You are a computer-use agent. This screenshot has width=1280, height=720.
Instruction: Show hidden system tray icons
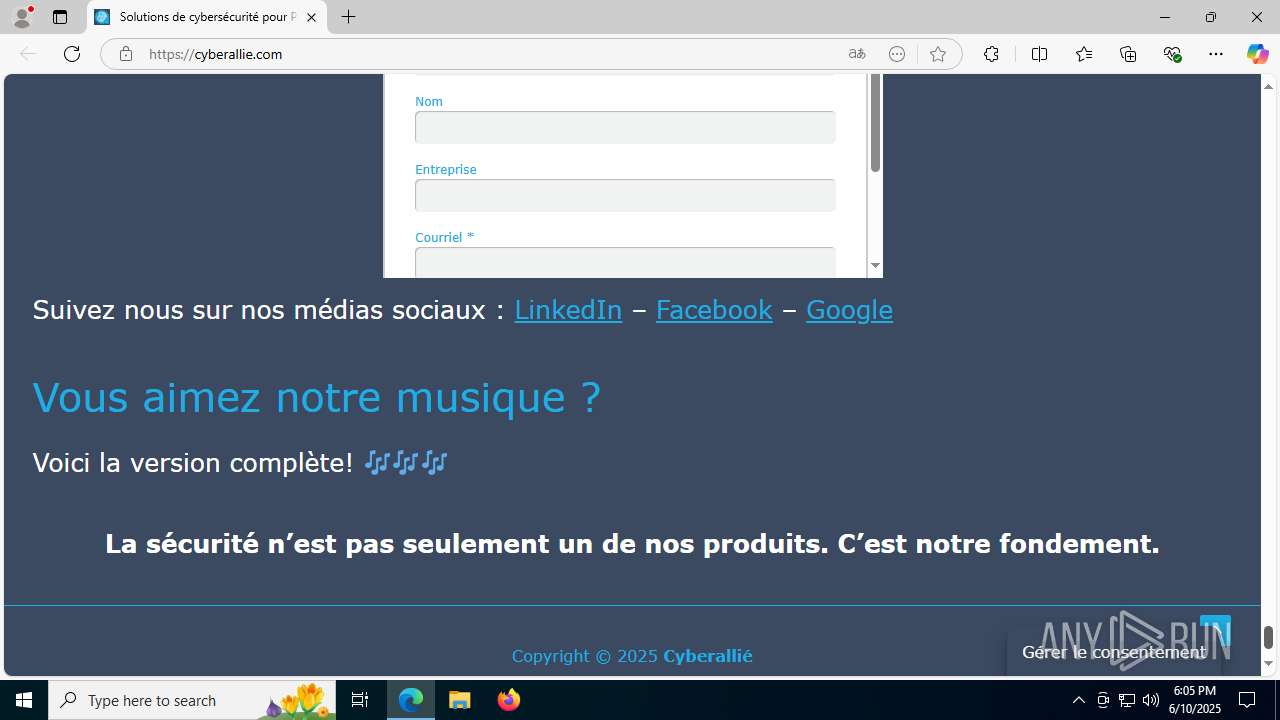tap(1078, 700)
